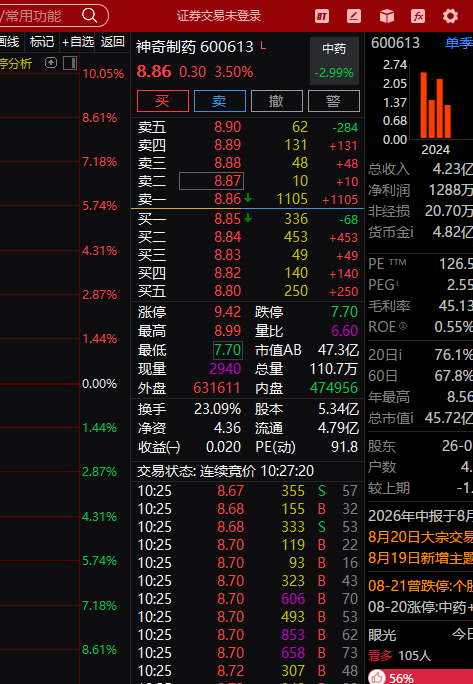Screen dimensions: 473x684
Task: Click the 买二 row price 8.84
Action: [x=227, y=237]
